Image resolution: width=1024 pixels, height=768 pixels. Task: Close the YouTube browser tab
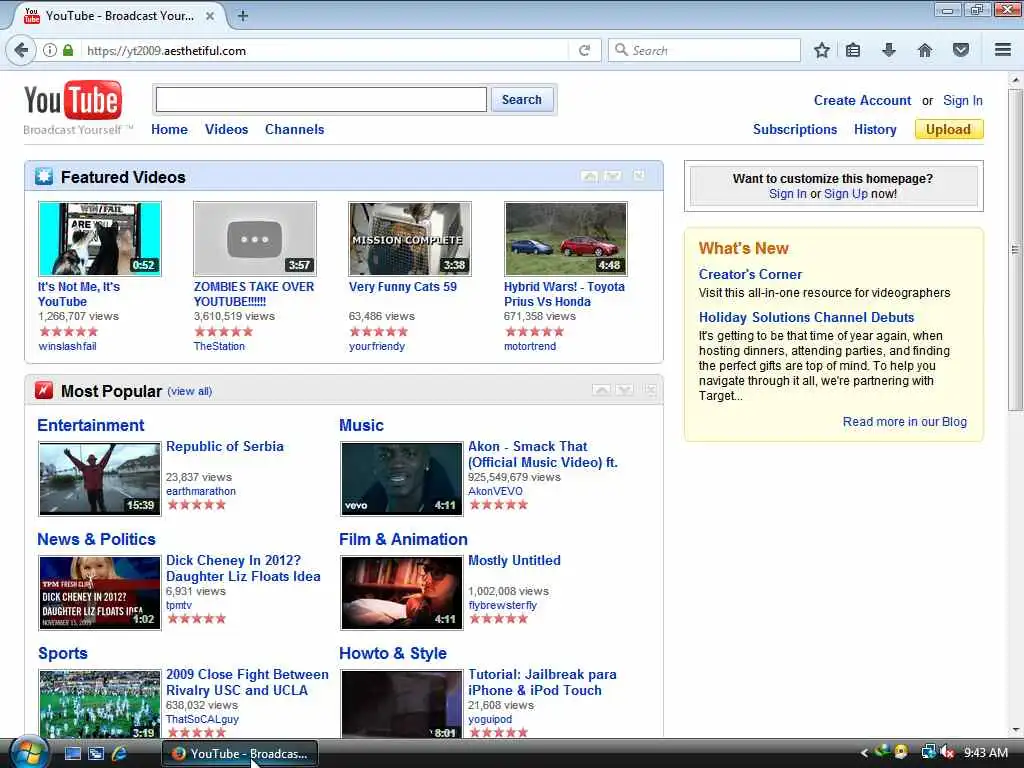click(x=210, y=16)
